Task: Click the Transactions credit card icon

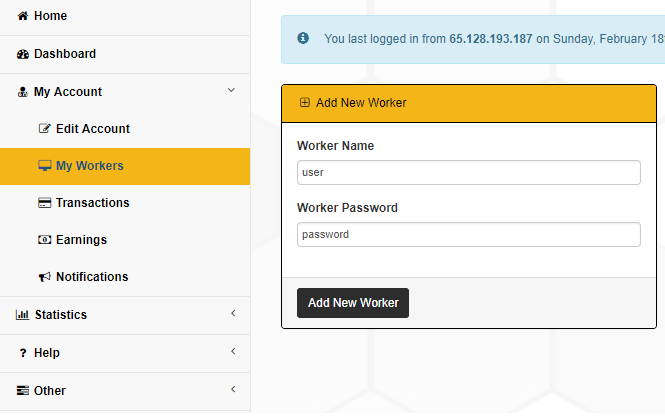Action: [x=44, y=203]
